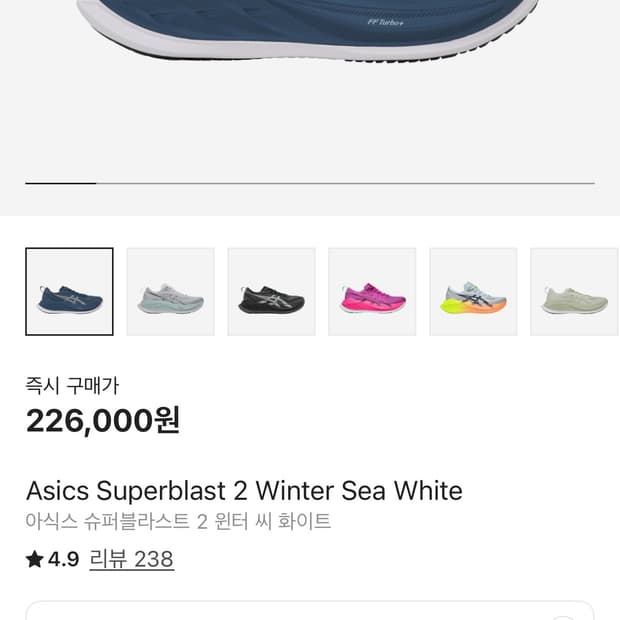Tap the main product shoe image

300,25
